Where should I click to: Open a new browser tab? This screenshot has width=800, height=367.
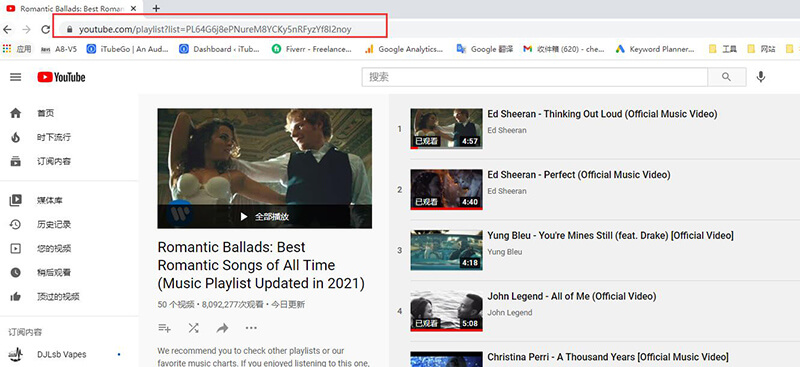point(156,8)
